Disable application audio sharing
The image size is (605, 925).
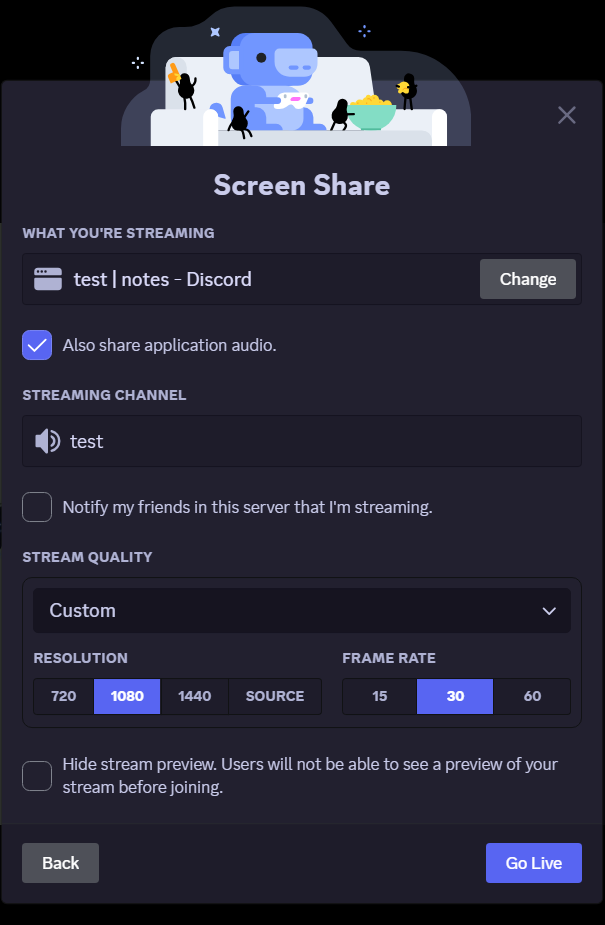point(37,344)
